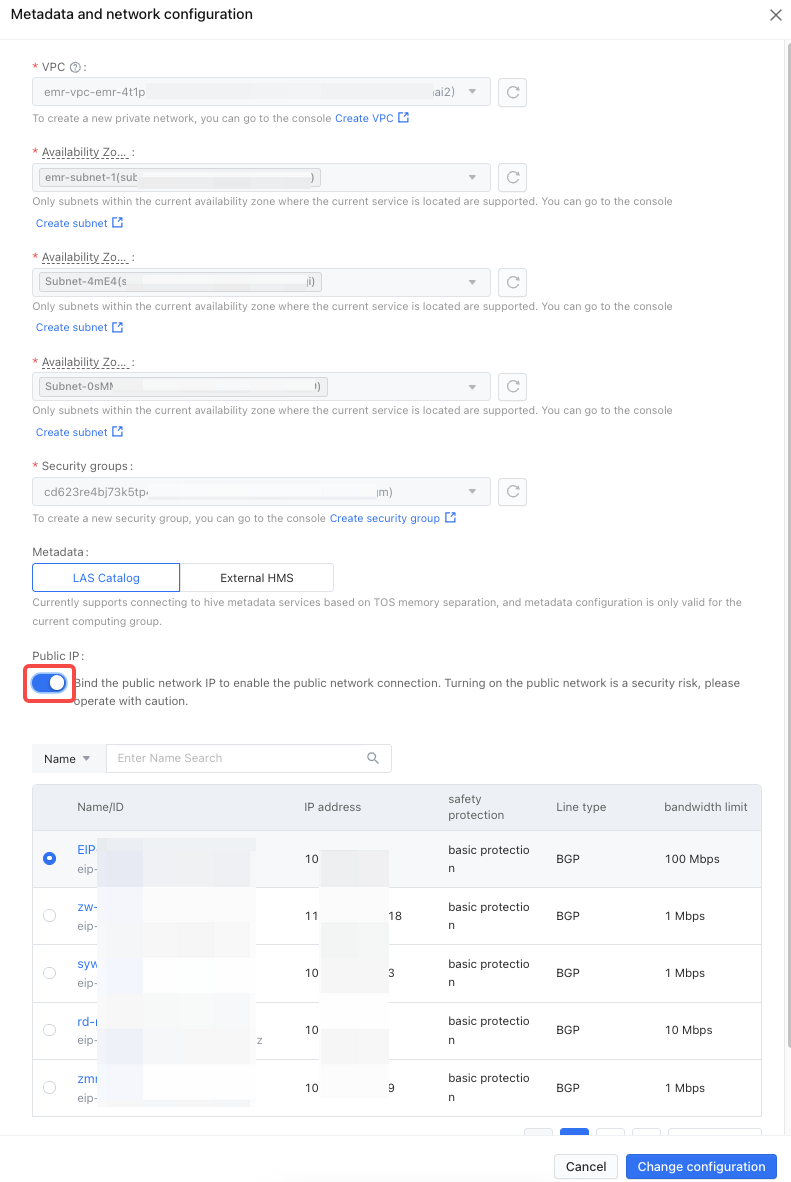Refresh the VPC list

[513, 92]
